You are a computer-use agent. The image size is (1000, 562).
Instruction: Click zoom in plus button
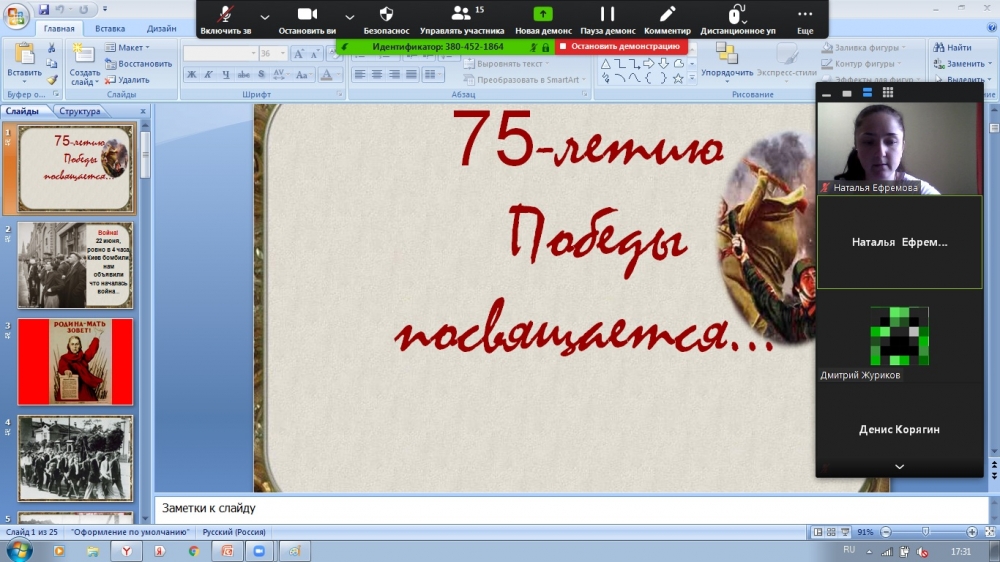pos(971,532)
